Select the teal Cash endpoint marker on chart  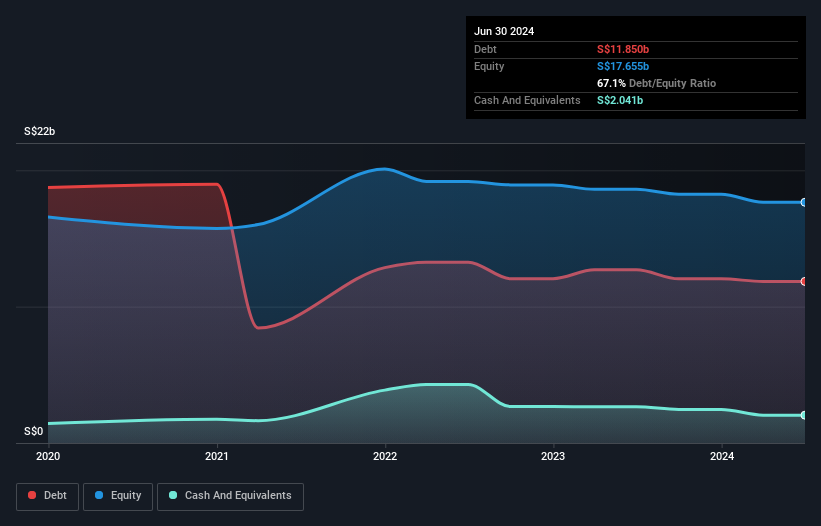coord(804,415)
